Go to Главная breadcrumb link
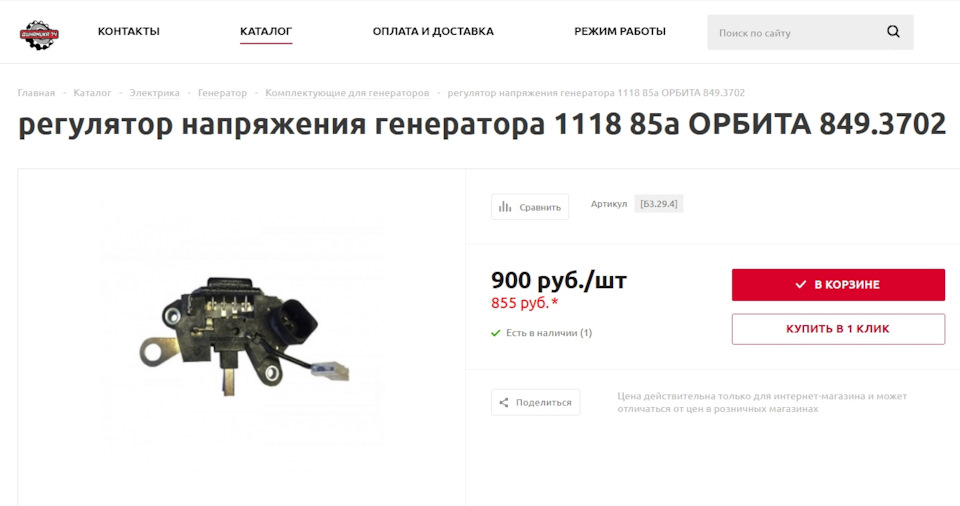 (x=36, y=93)
